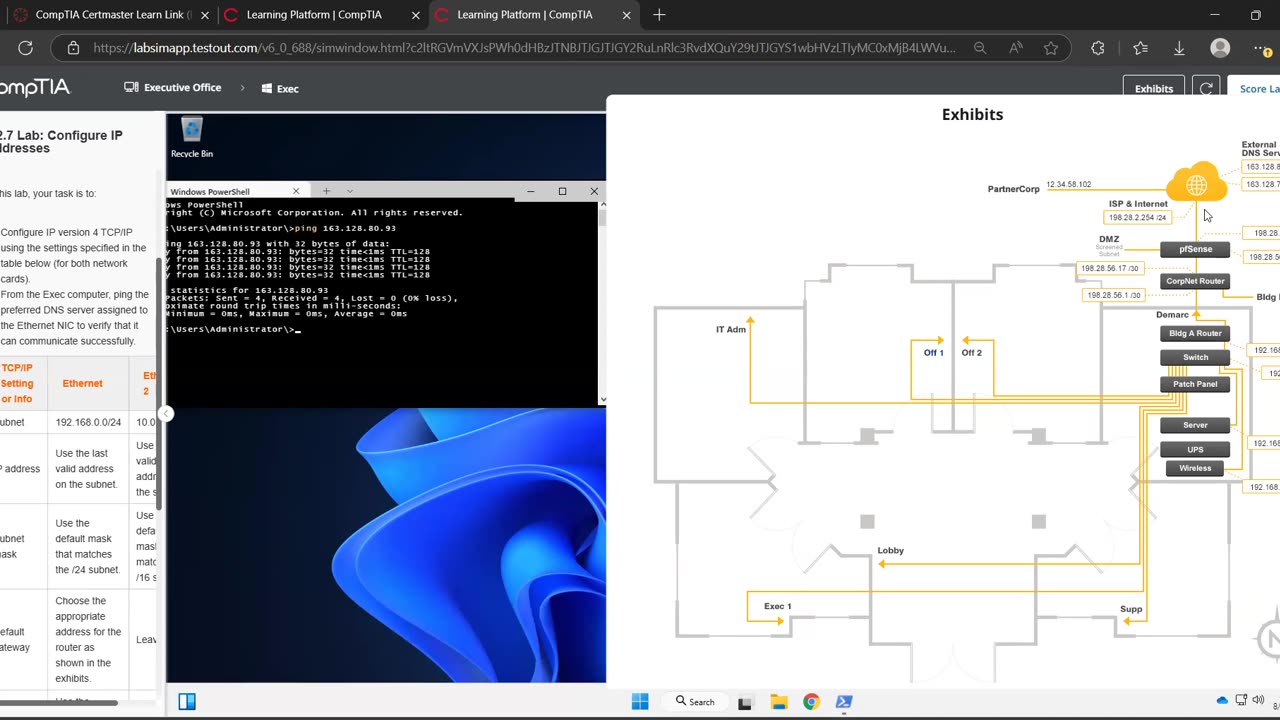This screenshot has width=1280, height=720.
Task: Click the Off 1 room label
Action: click(934, 352)
